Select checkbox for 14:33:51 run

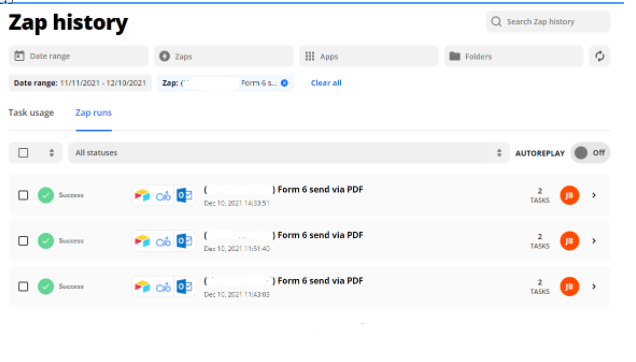coord(23,195)
